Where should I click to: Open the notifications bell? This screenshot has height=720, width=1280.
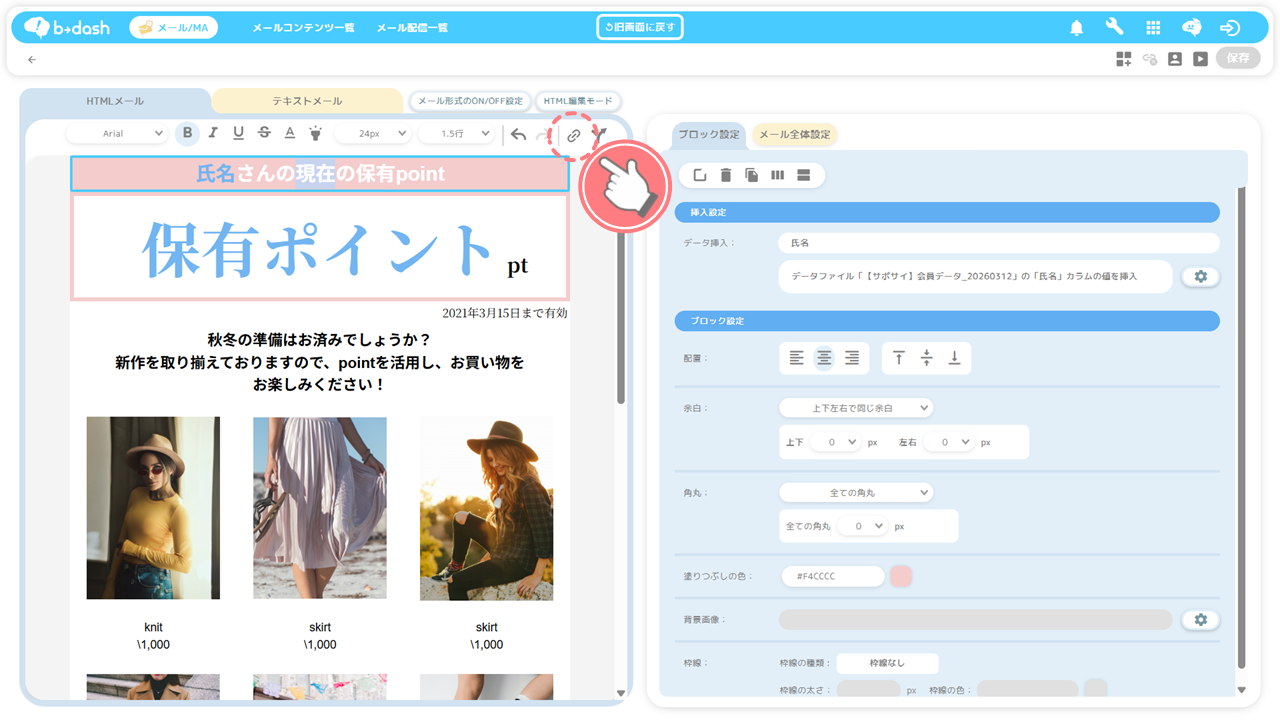[x=1076, y=28]
